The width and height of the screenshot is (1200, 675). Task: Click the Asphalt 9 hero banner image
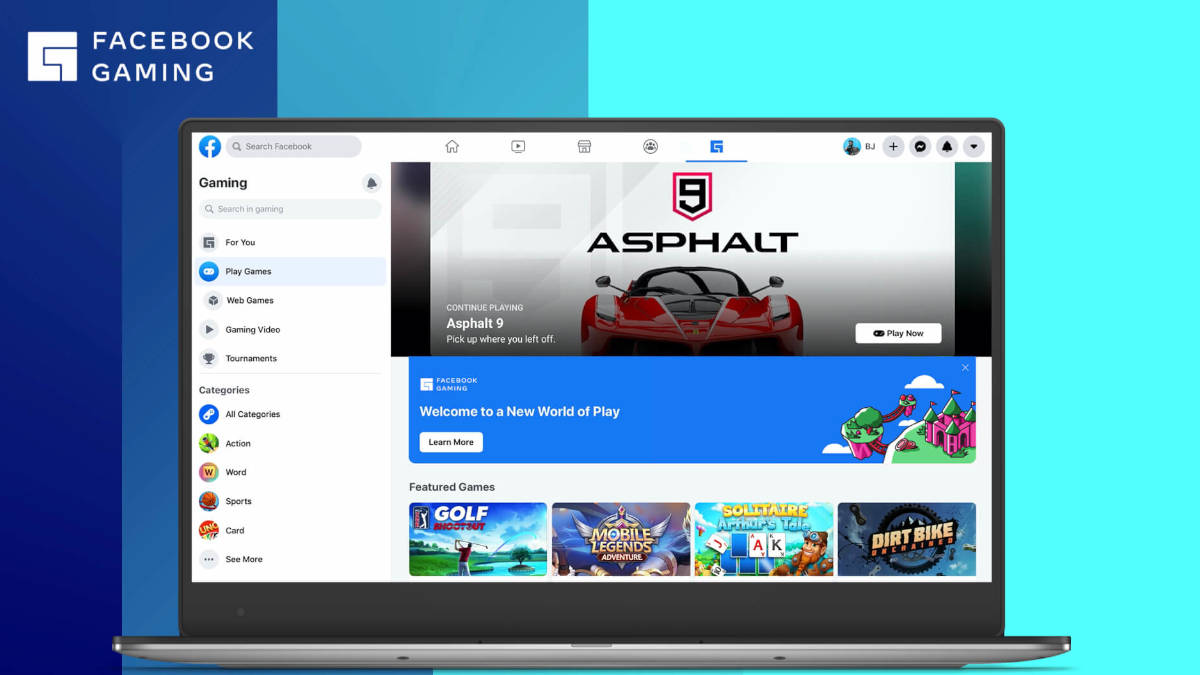(x=692, y=259)
